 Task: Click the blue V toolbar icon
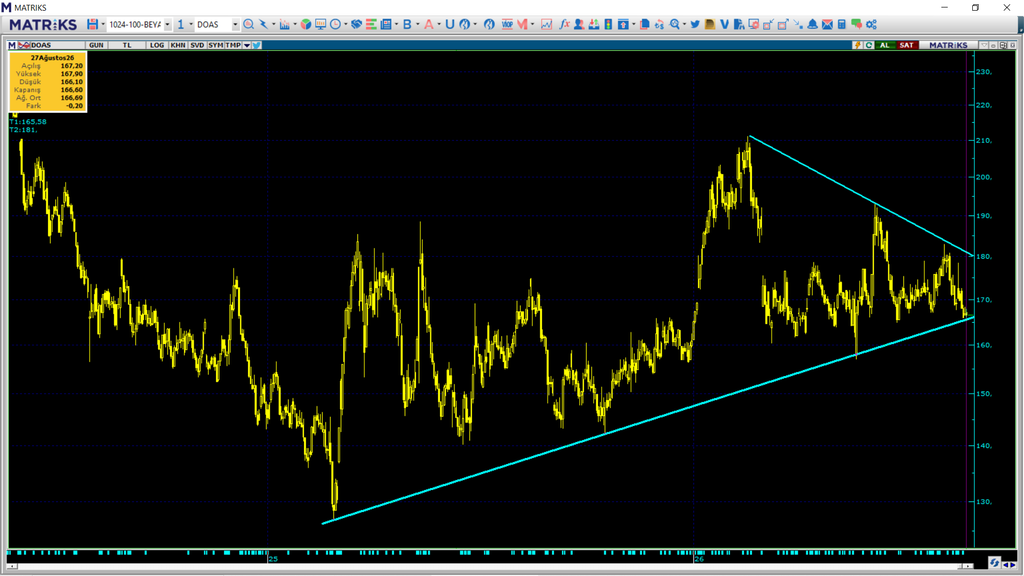point(724,24)
